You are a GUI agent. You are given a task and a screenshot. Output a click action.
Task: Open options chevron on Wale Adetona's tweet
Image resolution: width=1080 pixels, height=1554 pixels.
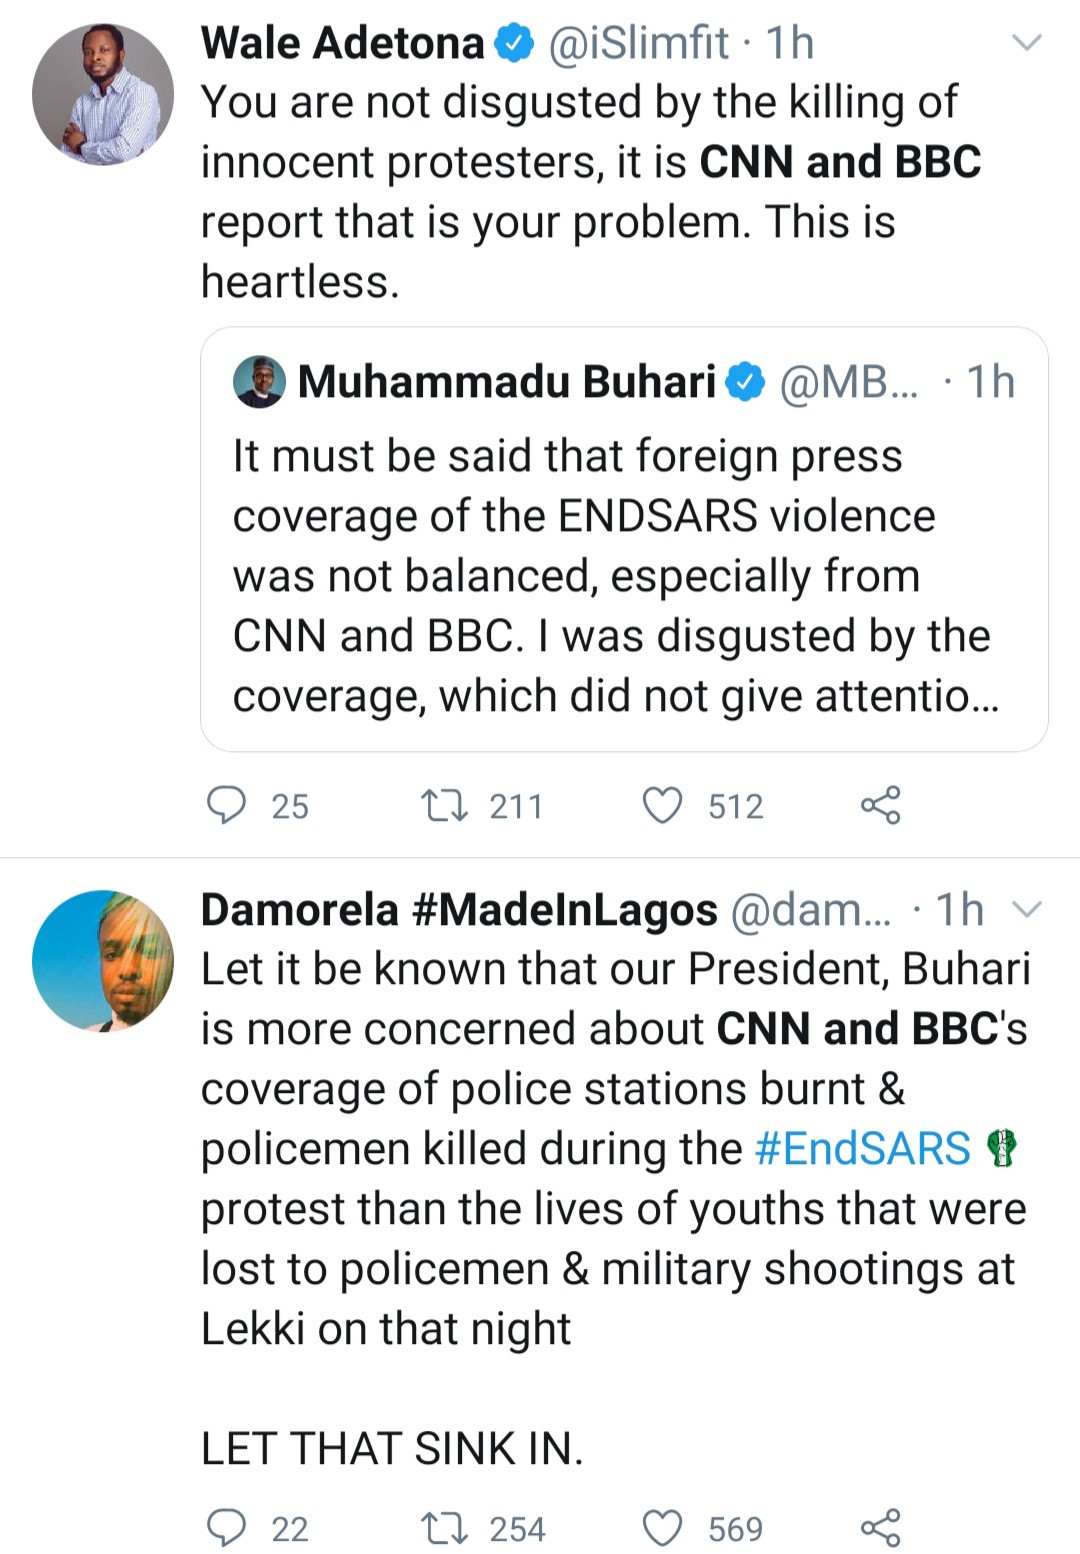(x=1027, y=42)
